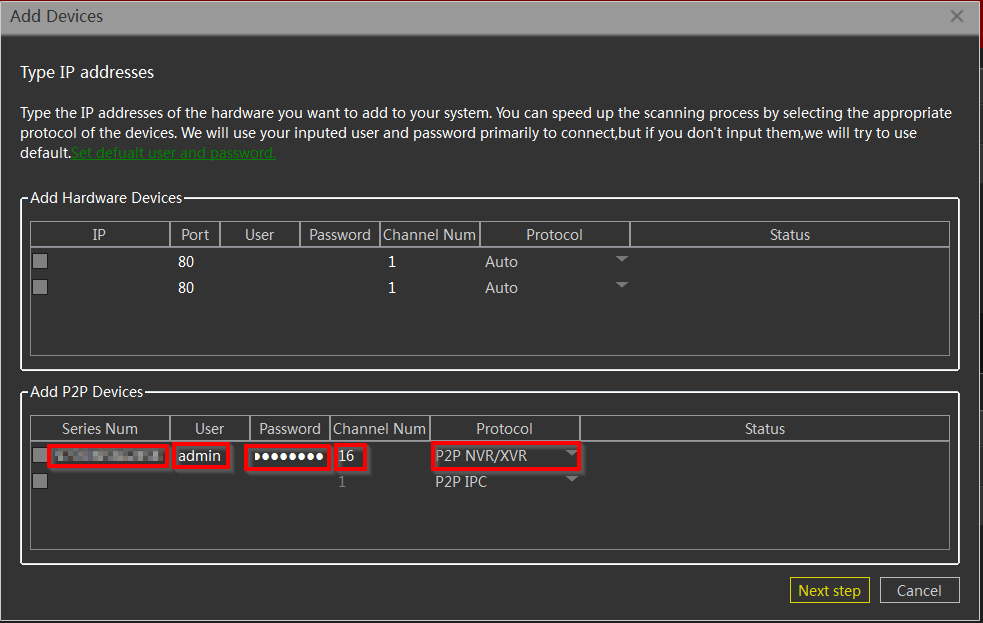Open the first hardware row's Auto protocol dropdown
This screenshot has height=623, width=983.
click(x=621, y=260)
